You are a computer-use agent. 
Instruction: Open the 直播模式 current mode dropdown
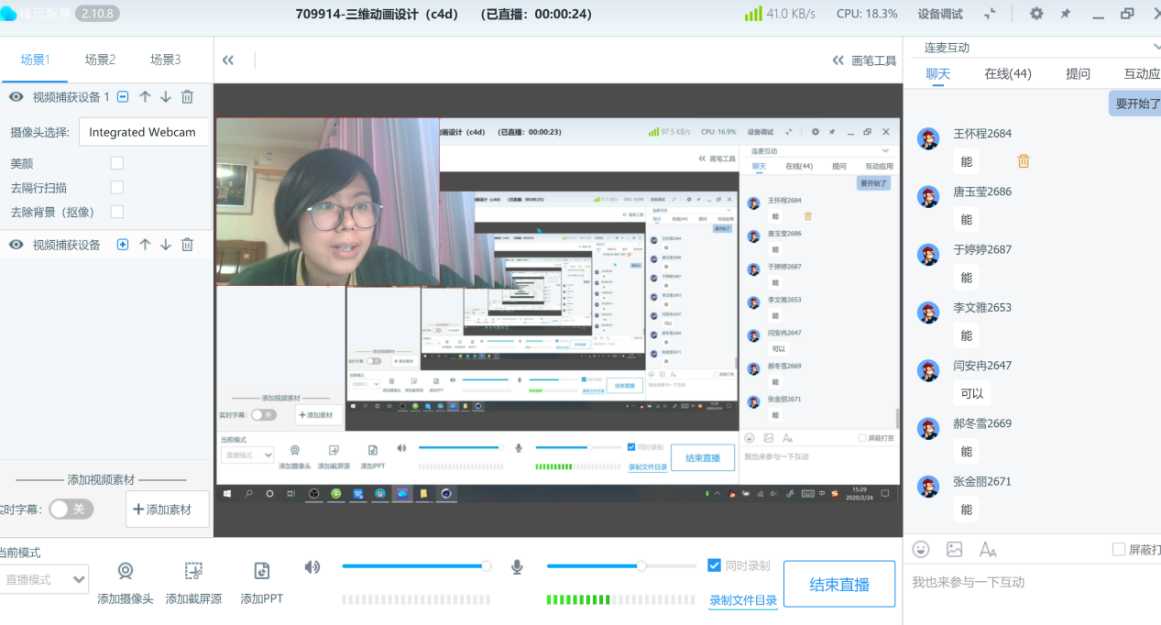[x=45, y=579]
